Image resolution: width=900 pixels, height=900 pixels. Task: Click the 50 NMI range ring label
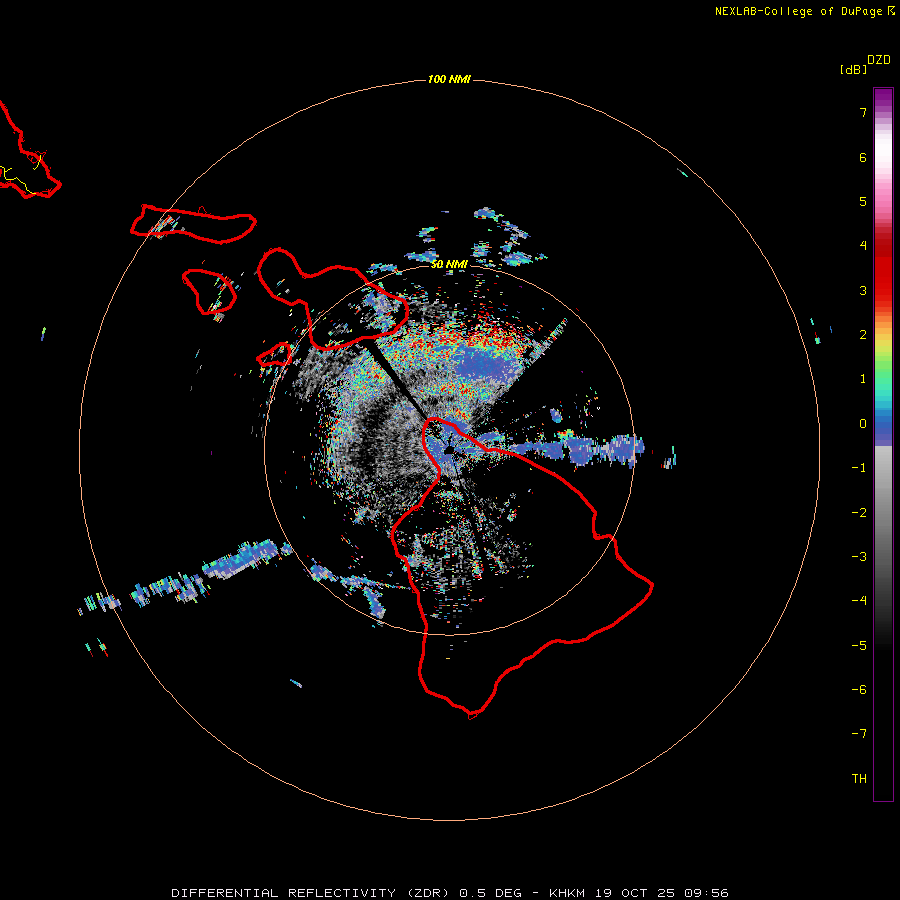click(x=449, y=264)
